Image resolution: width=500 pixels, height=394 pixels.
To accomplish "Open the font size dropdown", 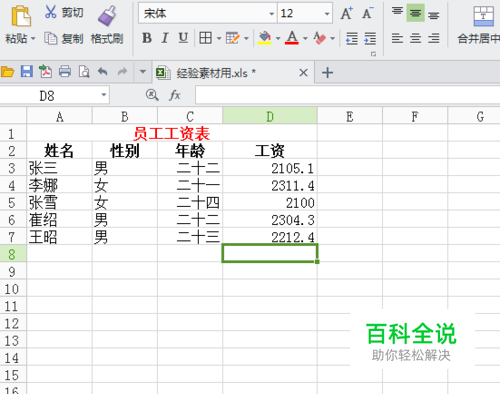I will [327, 14].
